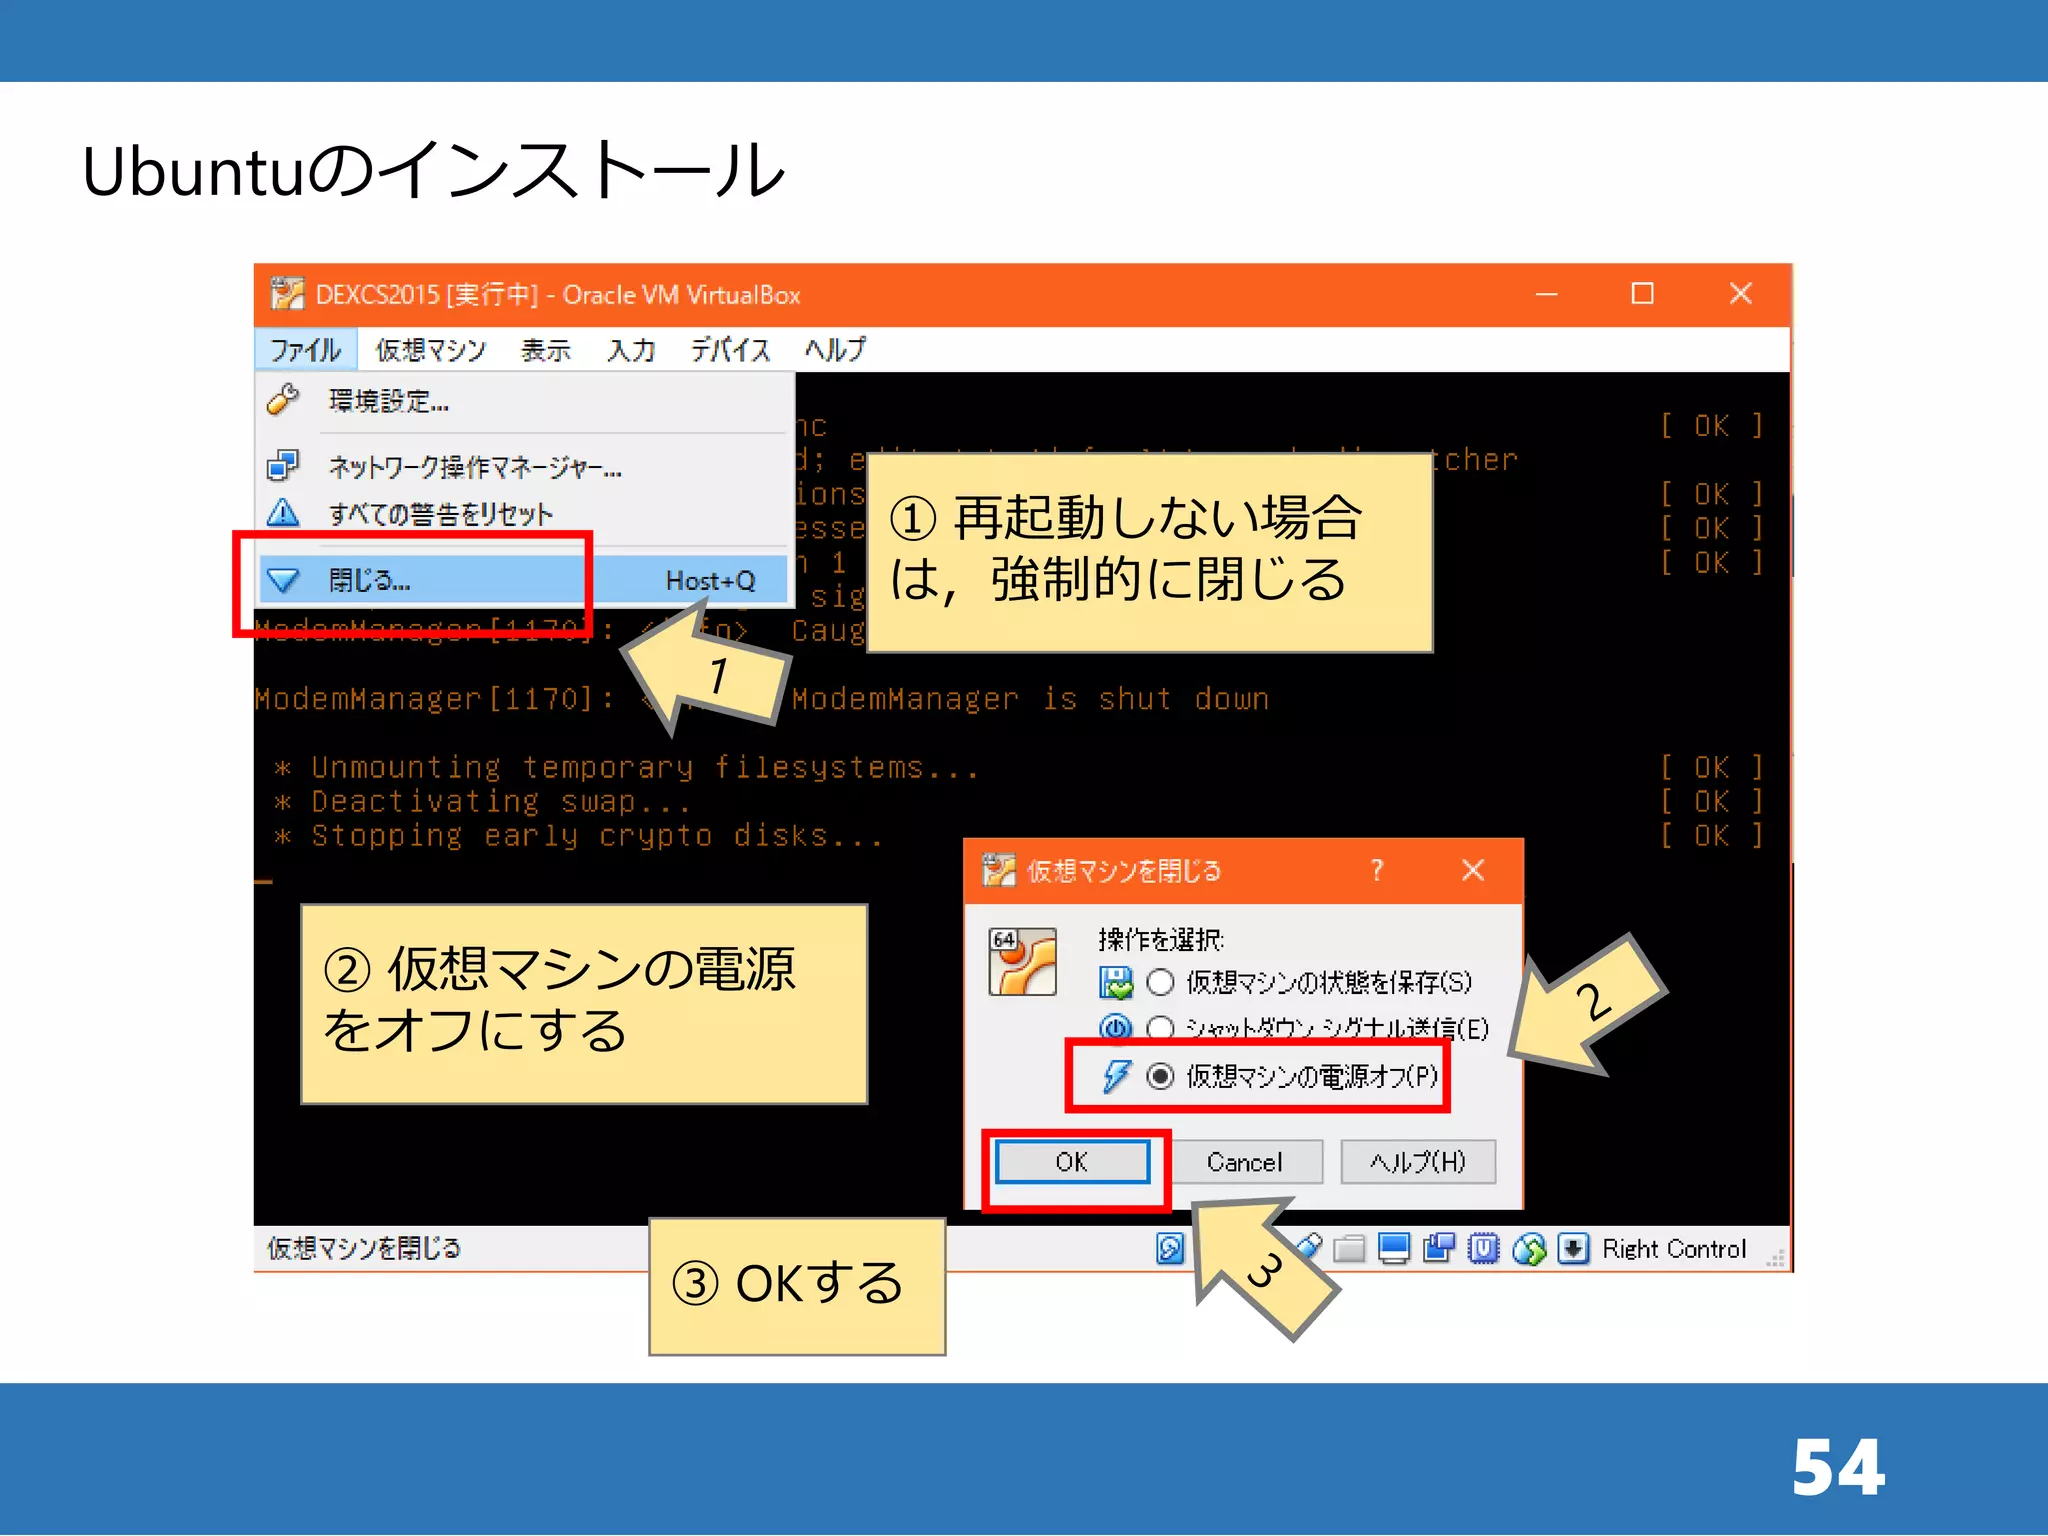2048x1536 pixels.
Task: Click the 64-bit VM icon in dialog
Action: 1022,961
